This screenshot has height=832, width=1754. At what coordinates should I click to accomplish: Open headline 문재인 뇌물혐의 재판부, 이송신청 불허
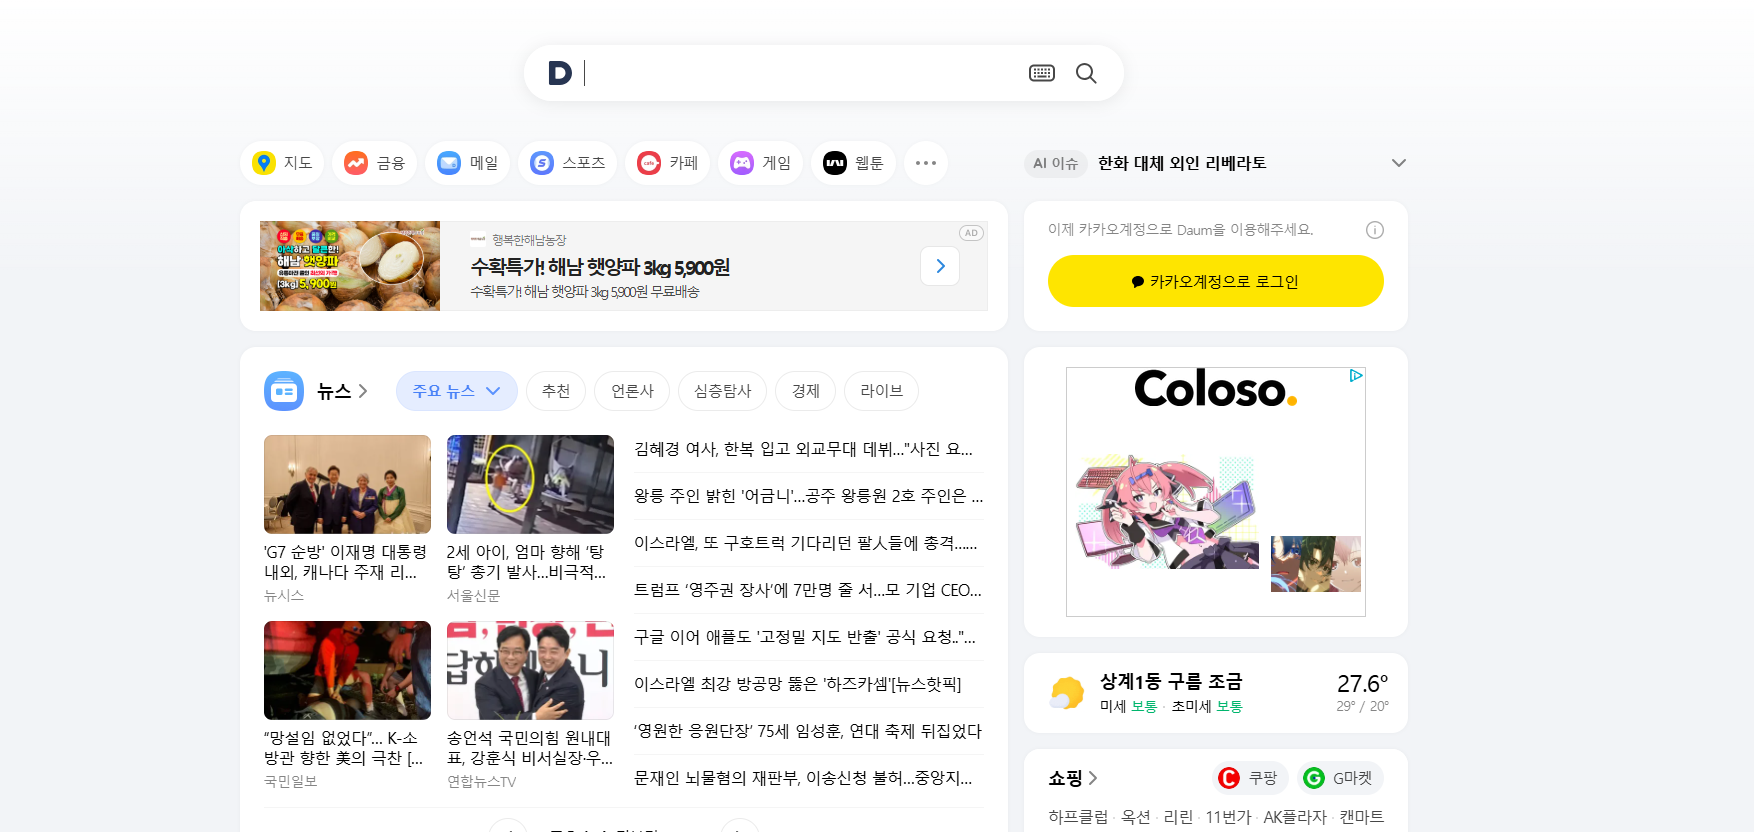pyautogui.click(x=803, y=778)
